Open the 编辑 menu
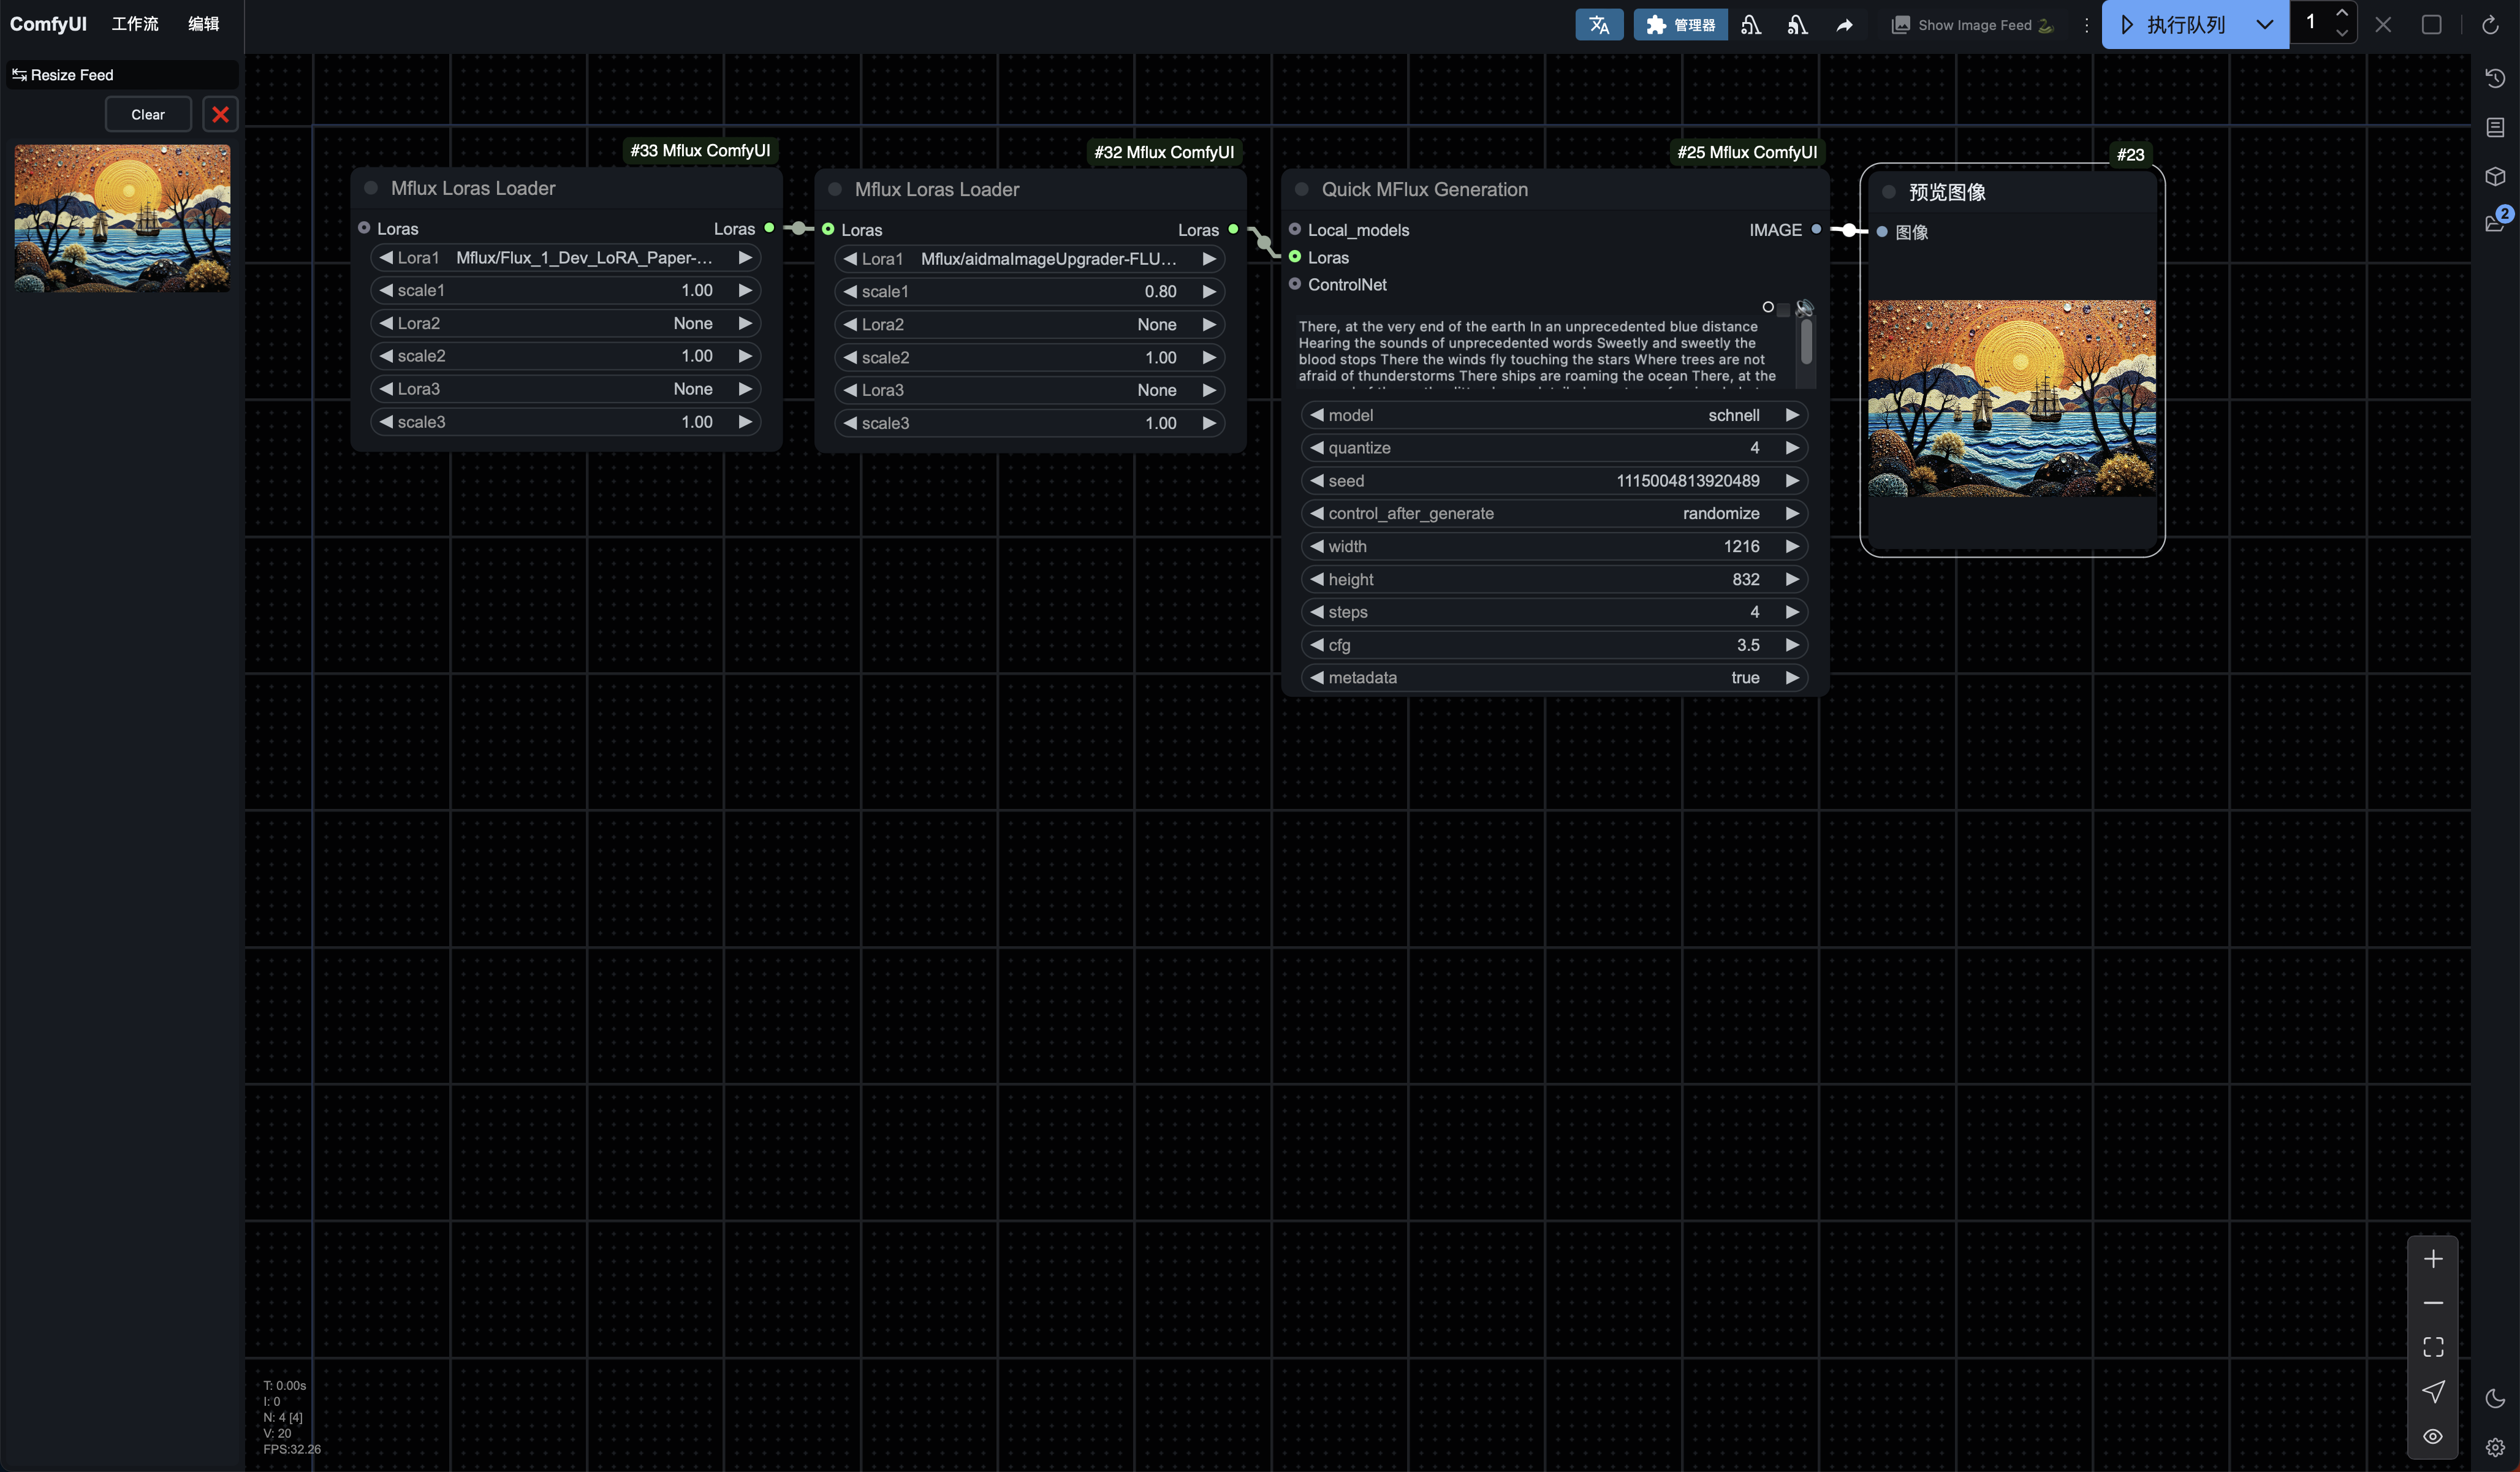 coord(203,24)
